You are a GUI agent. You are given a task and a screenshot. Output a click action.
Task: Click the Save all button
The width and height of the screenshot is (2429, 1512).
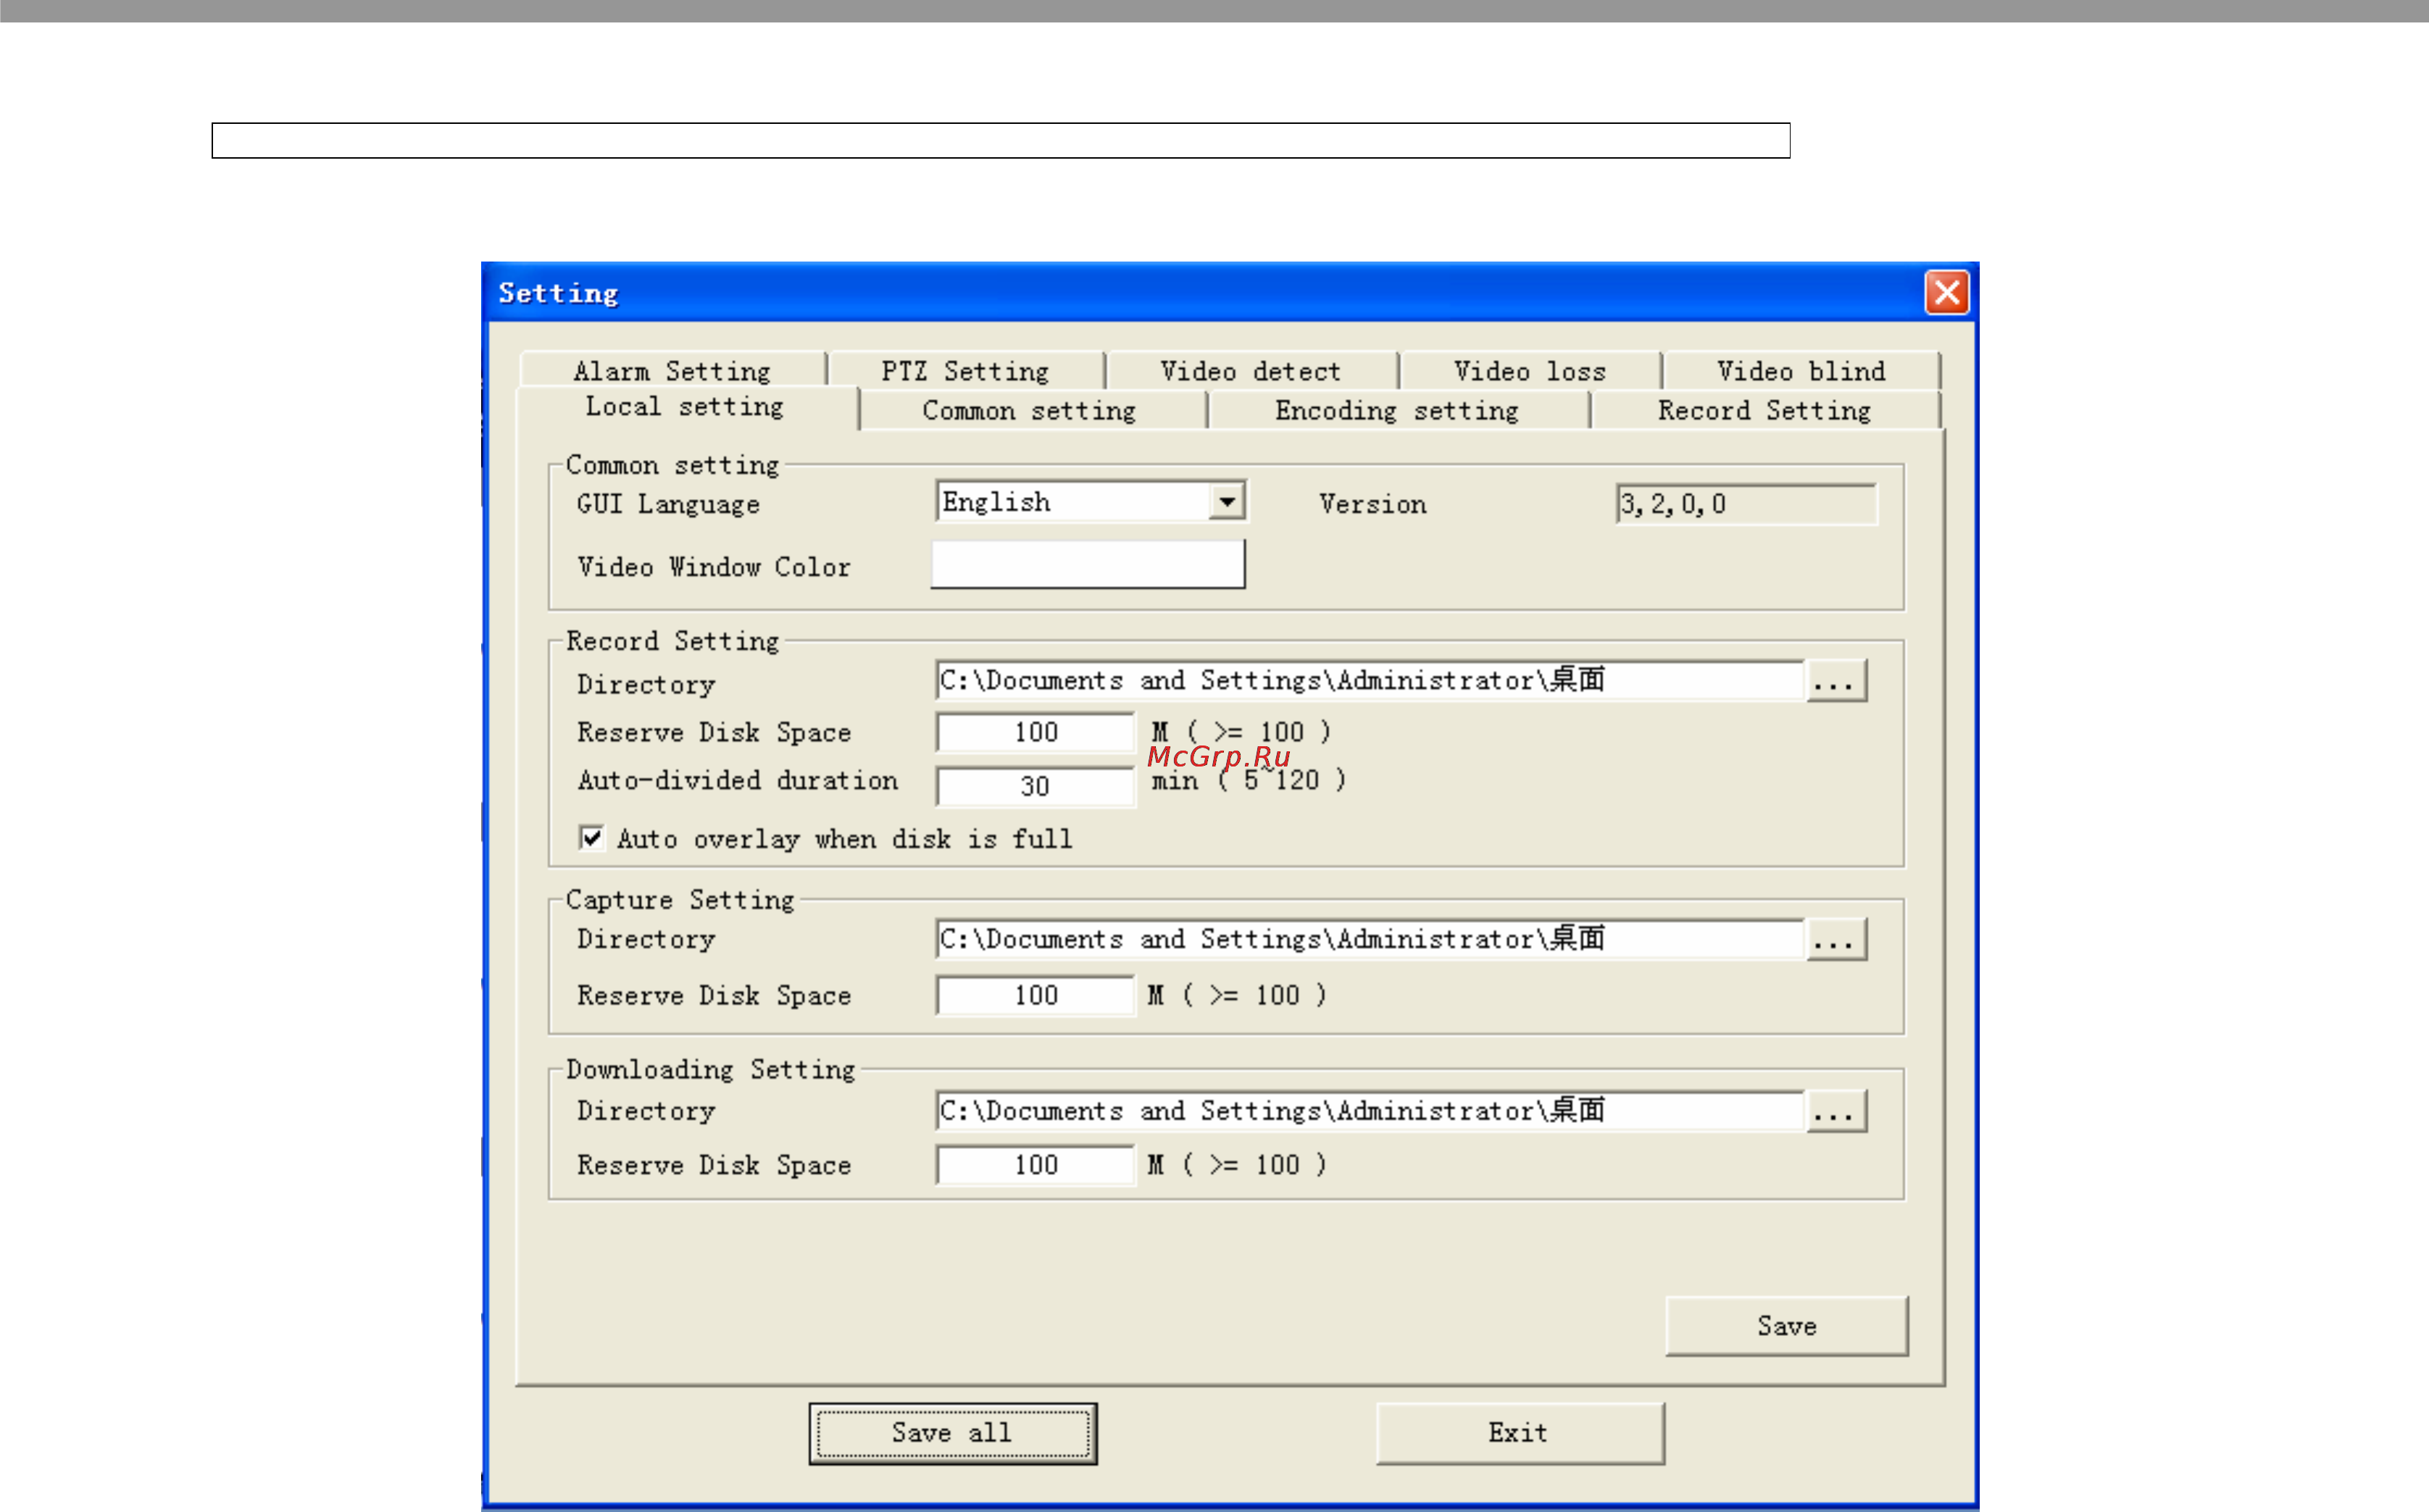(x=953, y=1434)
